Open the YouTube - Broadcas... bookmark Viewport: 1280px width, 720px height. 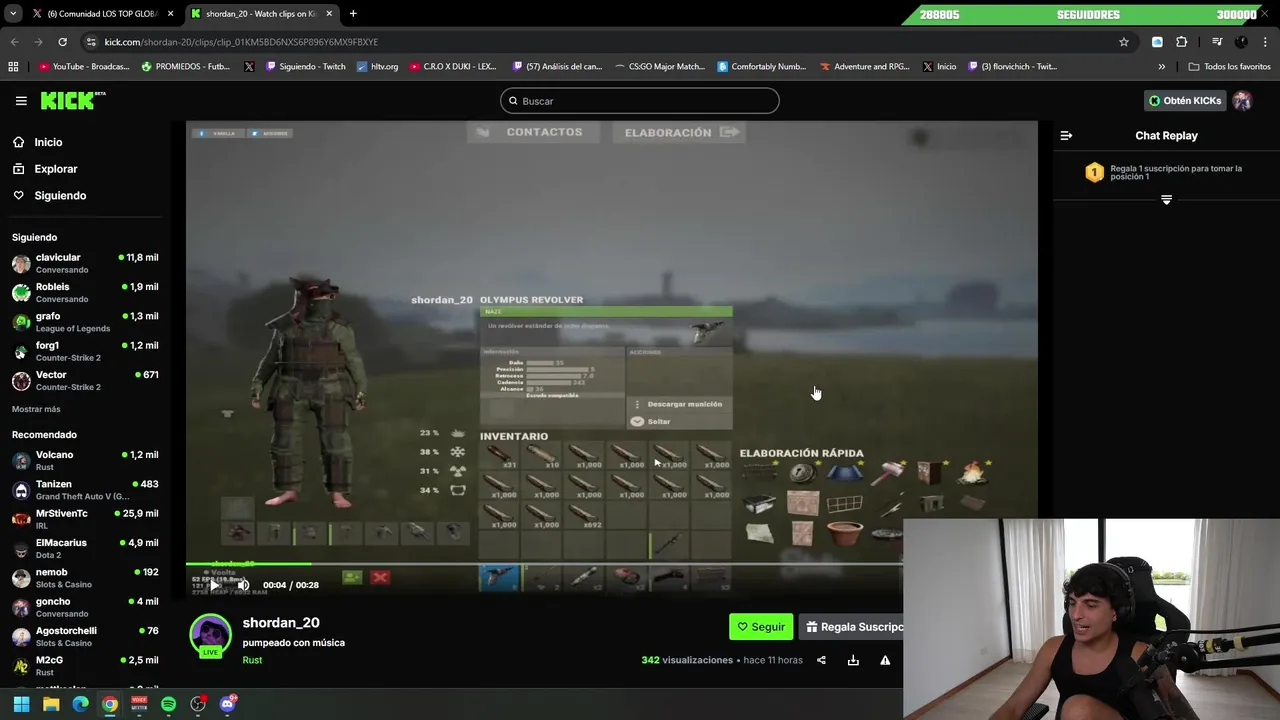pyautogui.click(x=84, y=66)
